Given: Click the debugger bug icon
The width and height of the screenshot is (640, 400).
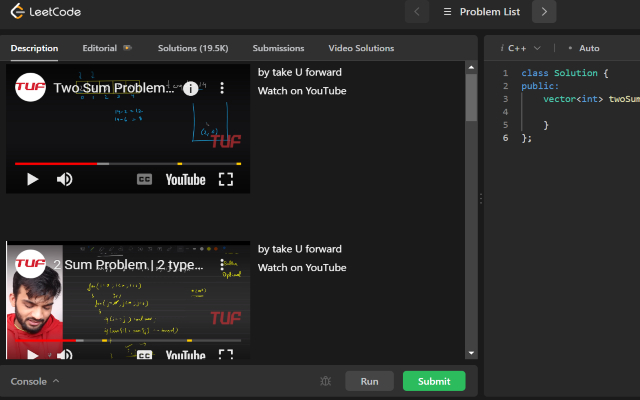Looking at the screenshot, I should 326,381.
